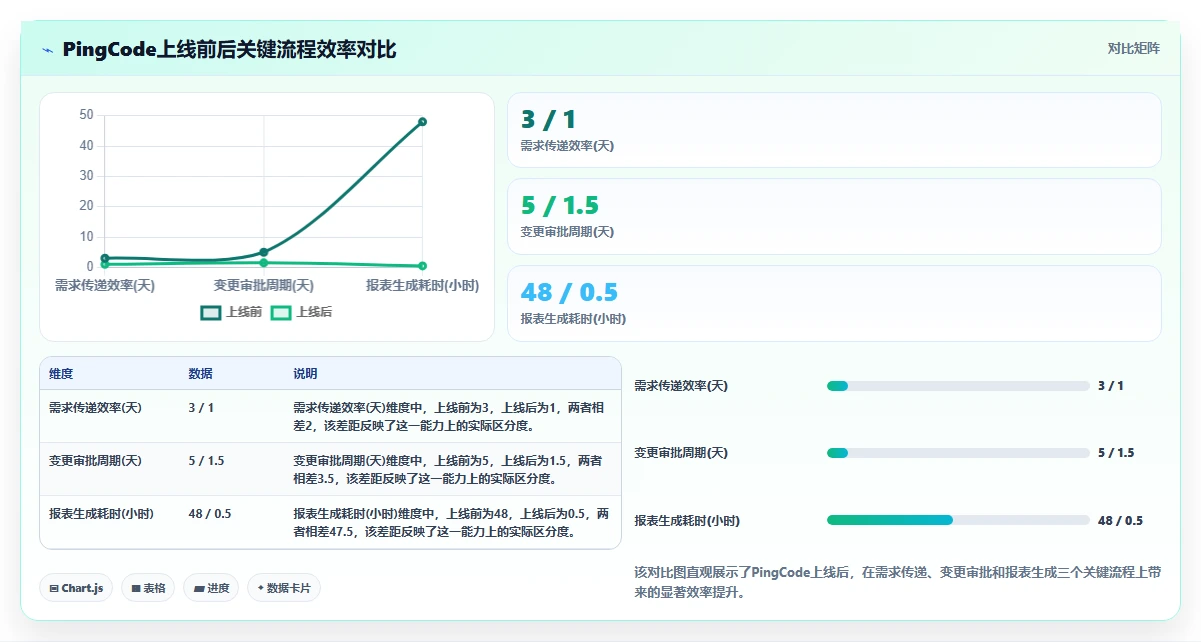Click the 上线前 point at 变更审批周期(天)
Screen dimensions: 1201x642
(263, 252)
